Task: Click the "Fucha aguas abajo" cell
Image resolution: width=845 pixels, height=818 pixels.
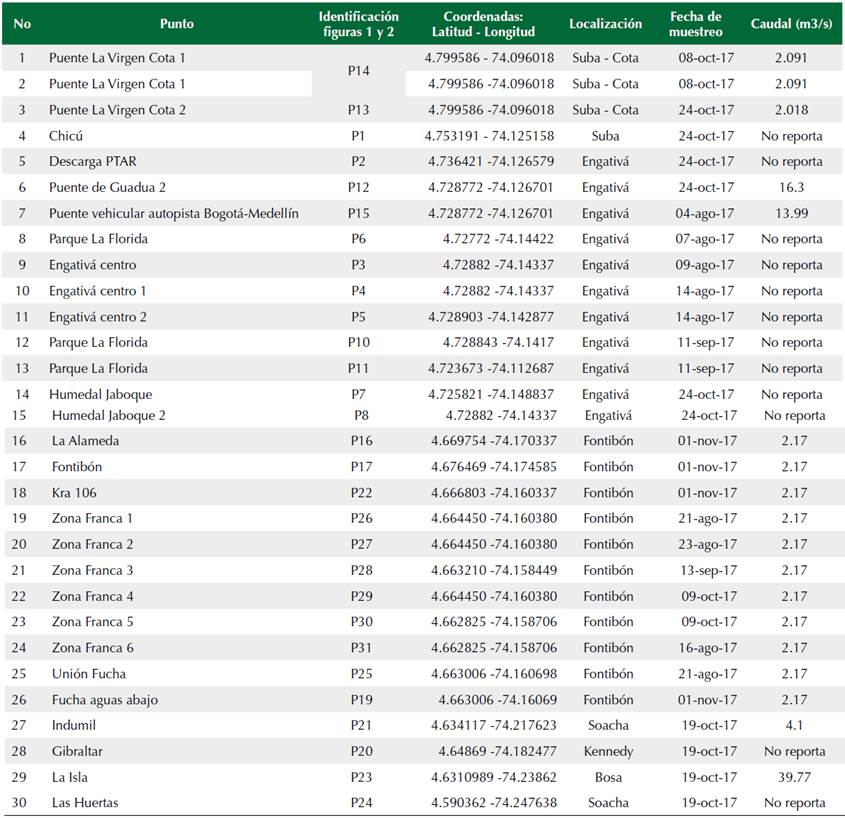Action: coord(105,700)
